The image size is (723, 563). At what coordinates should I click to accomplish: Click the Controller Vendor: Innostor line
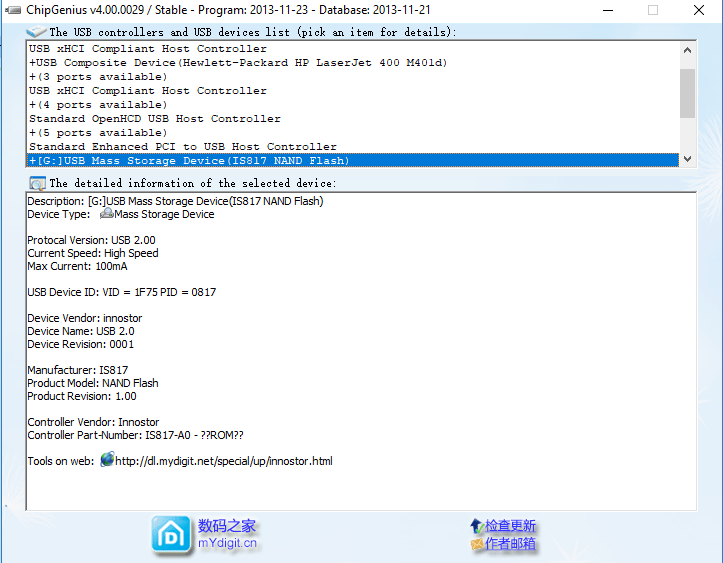click(x=93, y=422)
